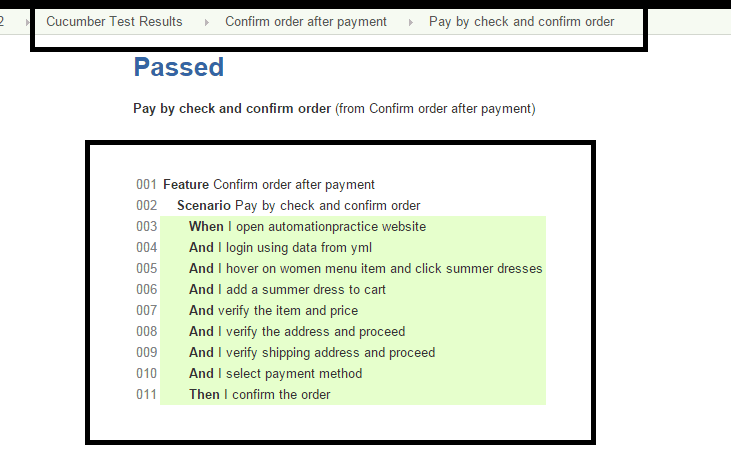This screenshot has width=731, height=466.
Task: Click the blue Passed heading
Action: [178, 67]
